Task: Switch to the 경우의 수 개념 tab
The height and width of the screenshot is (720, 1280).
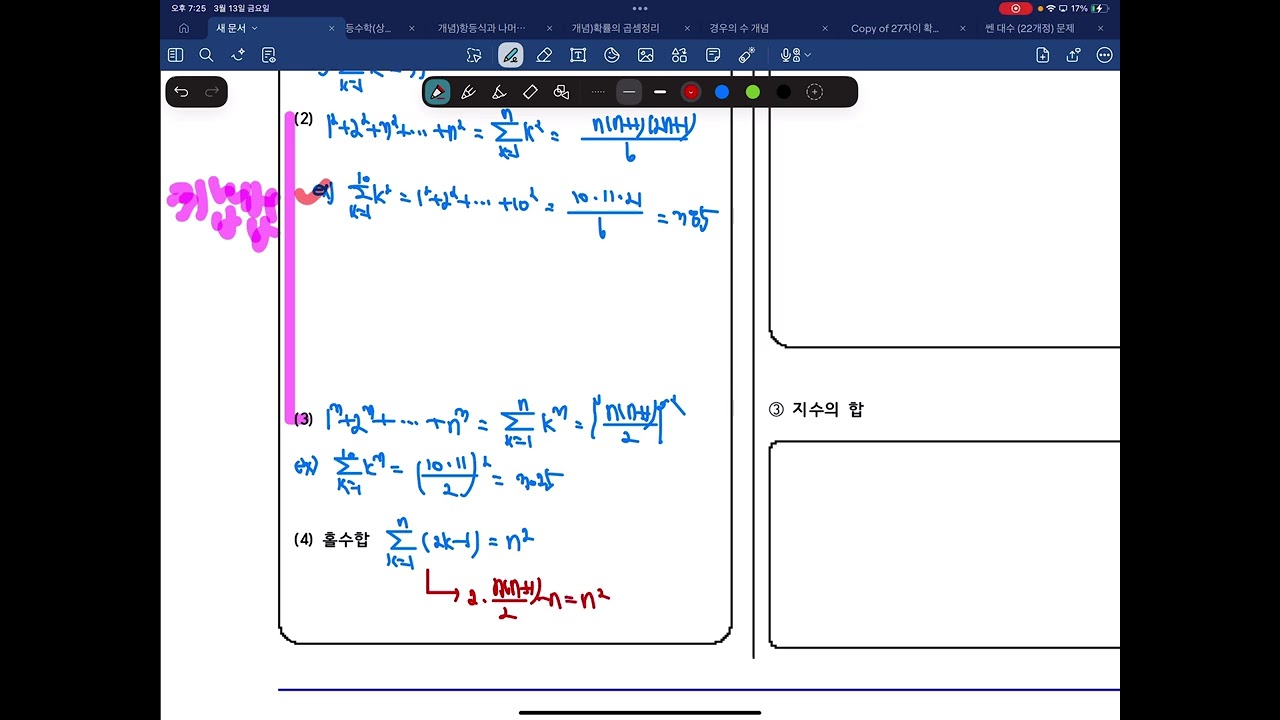Action: tap(739, 28)
